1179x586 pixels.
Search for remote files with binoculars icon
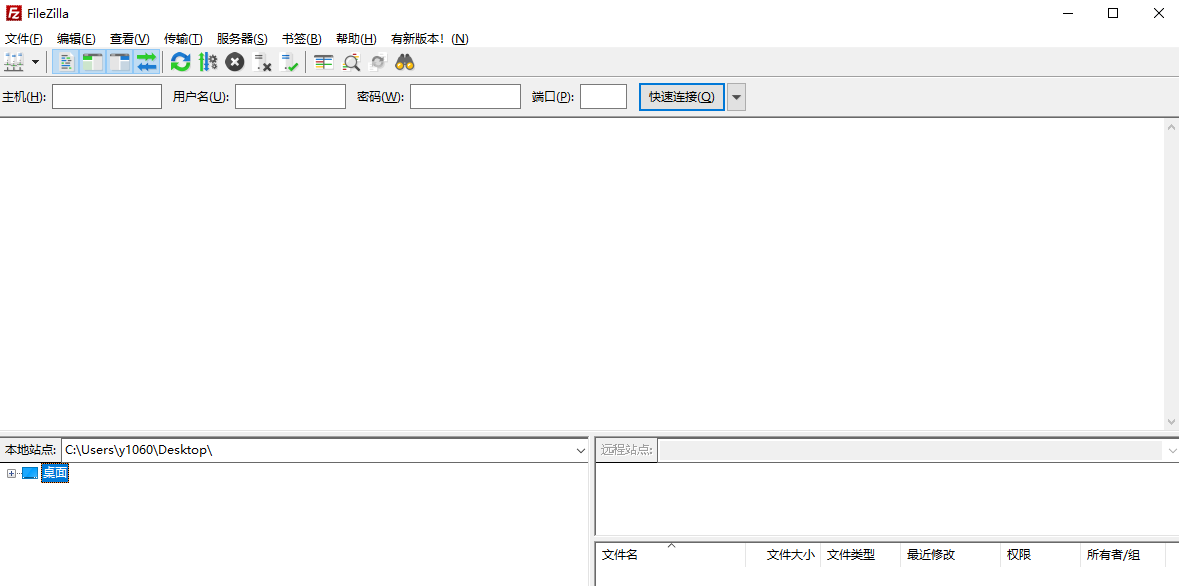[403, 62]
